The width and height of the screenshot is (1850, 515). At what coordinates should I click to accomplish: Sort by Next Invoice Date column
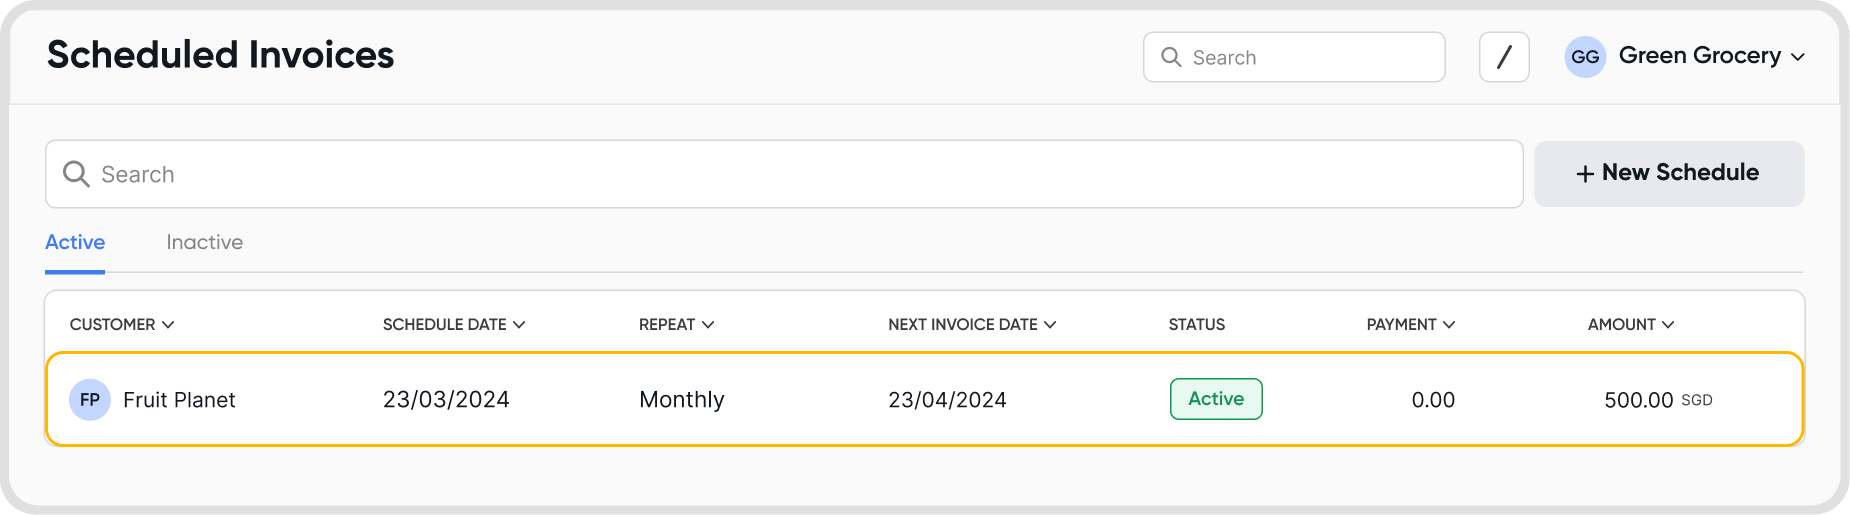pos(972,324)
